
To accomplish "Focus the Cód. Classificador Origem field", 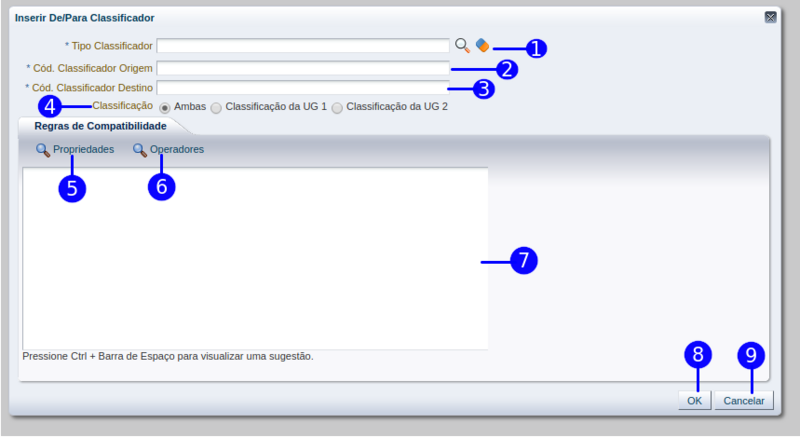I will tap(303, 68).
